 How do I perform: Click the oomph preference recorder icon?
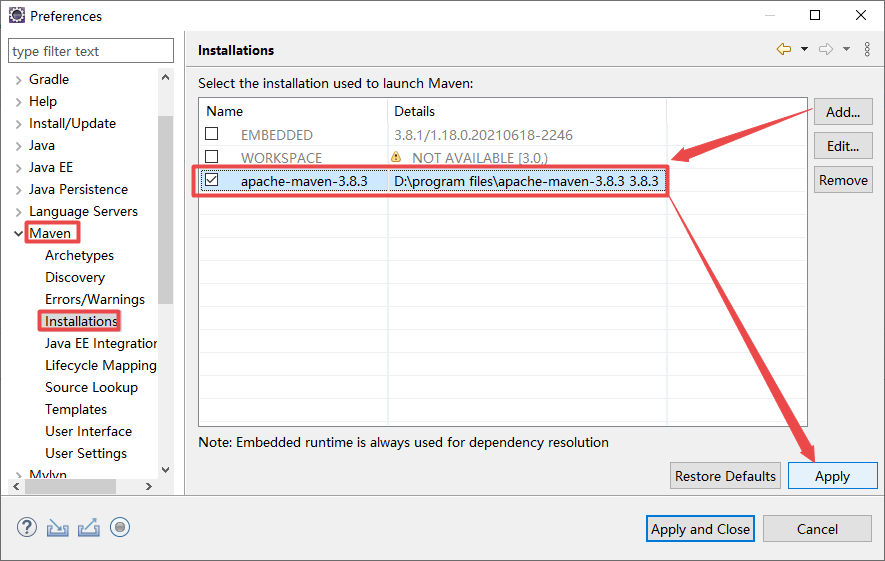tap(120, 528)
